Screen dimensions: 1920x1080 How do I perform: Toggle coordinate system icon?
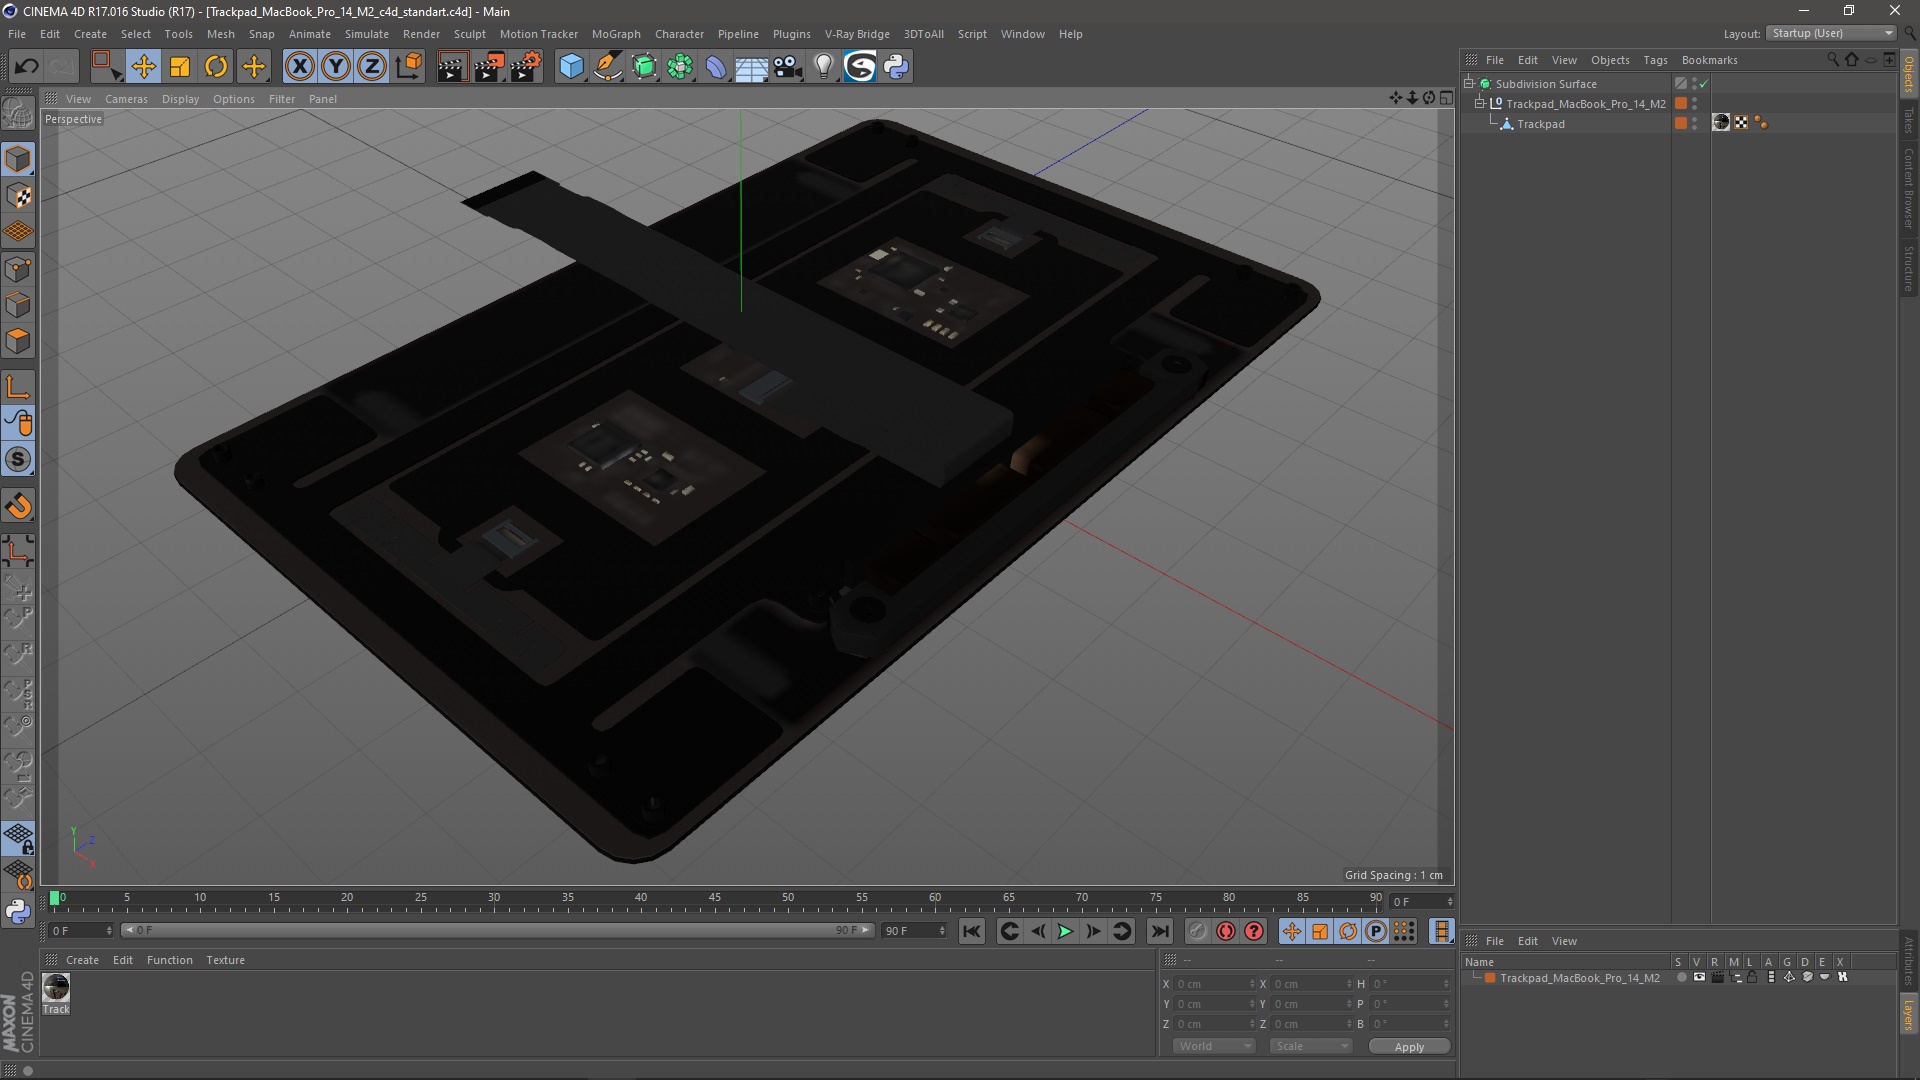click(x=409, y=67)
